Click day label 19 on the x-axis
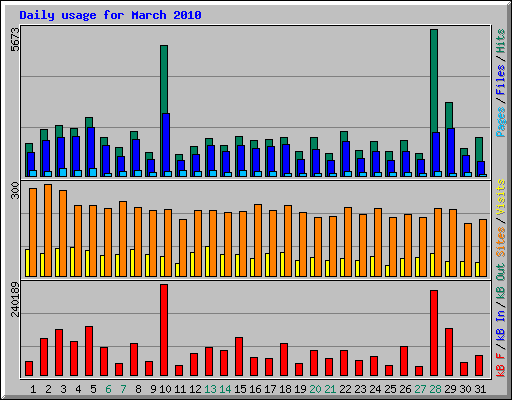 pos(300,389)
